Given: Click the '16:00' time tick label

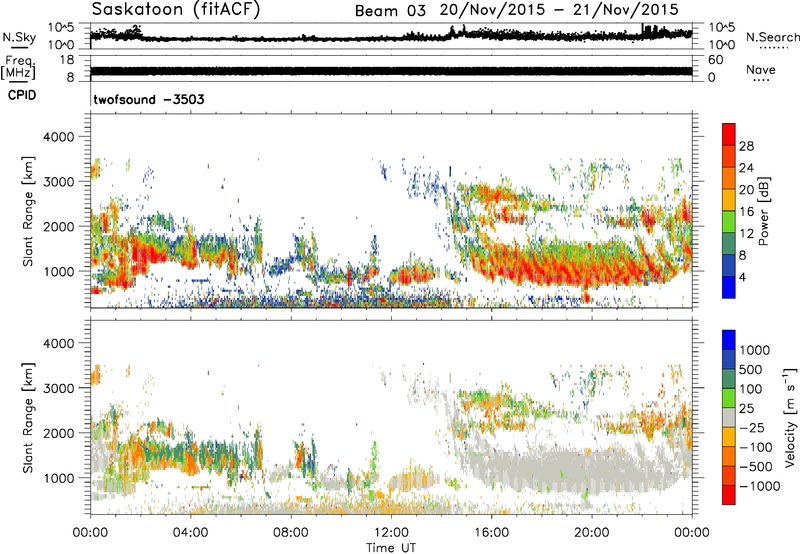Looking at the screenshot, I should 491,533.
